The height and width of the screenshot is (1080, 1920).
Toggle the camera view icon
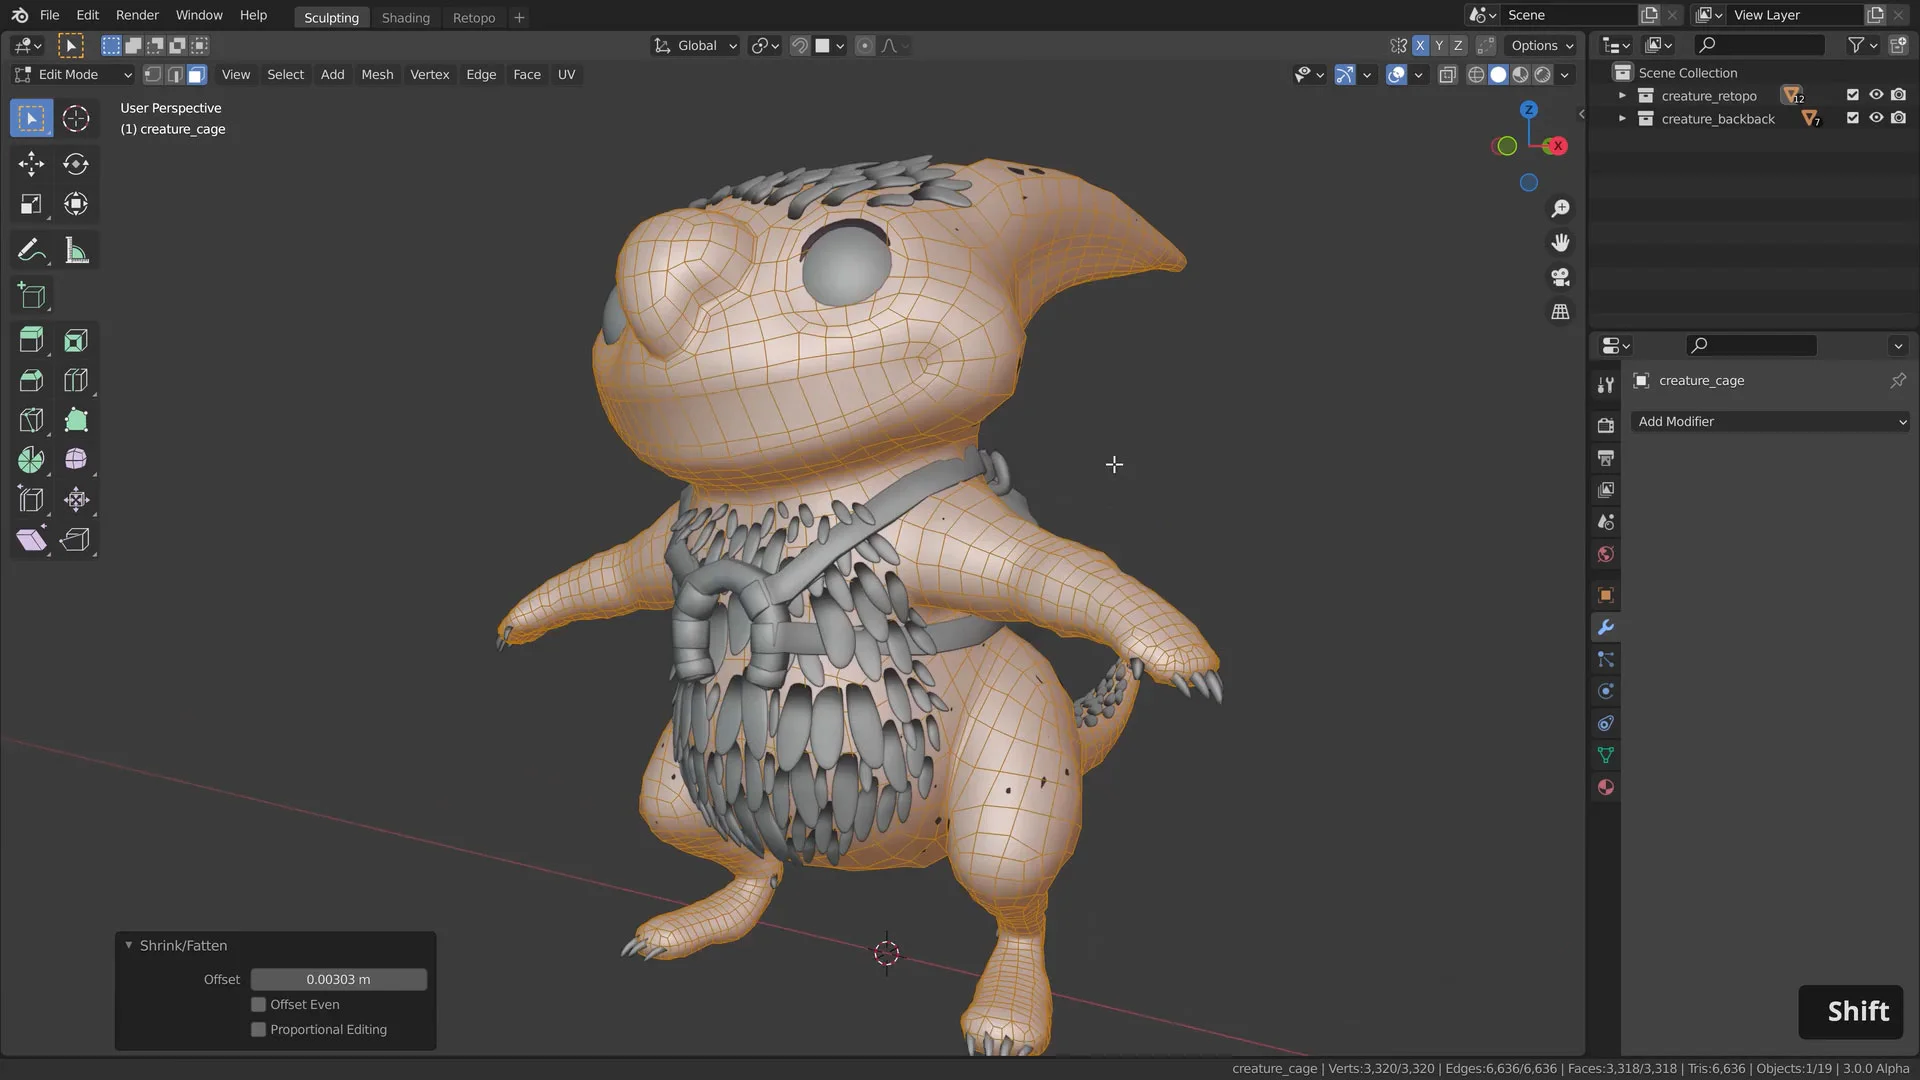click(x=1560, y=277)
